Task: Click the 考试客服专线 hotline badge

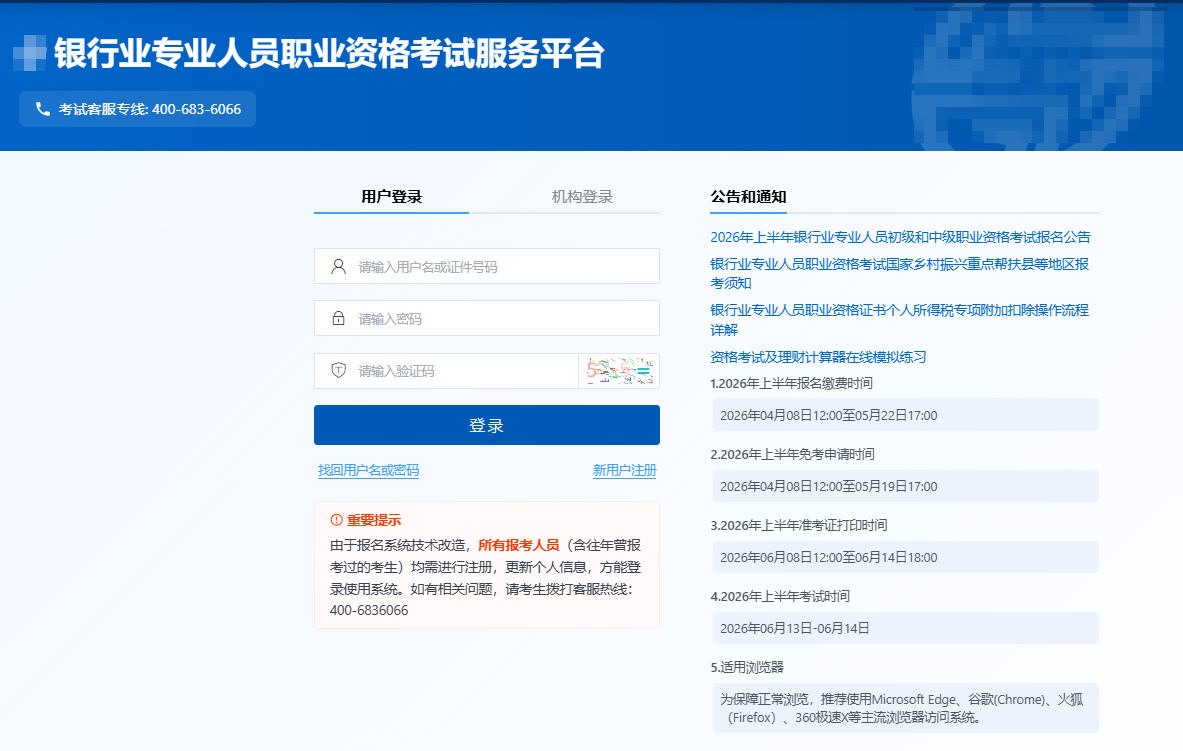Action: coord(138,109)
